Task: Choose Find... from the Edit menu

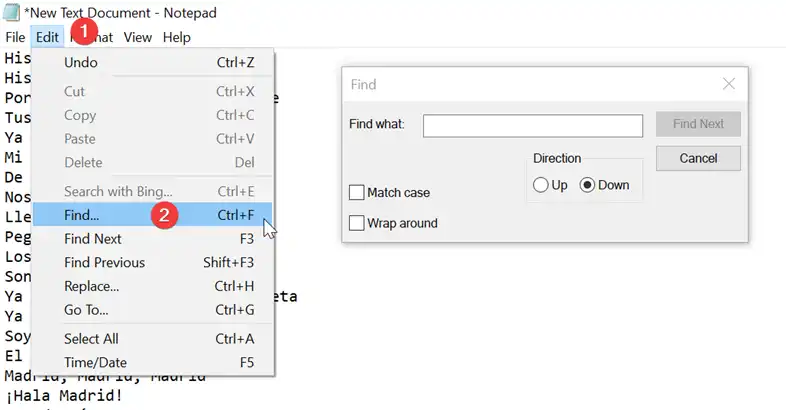Action: (152, 215)
